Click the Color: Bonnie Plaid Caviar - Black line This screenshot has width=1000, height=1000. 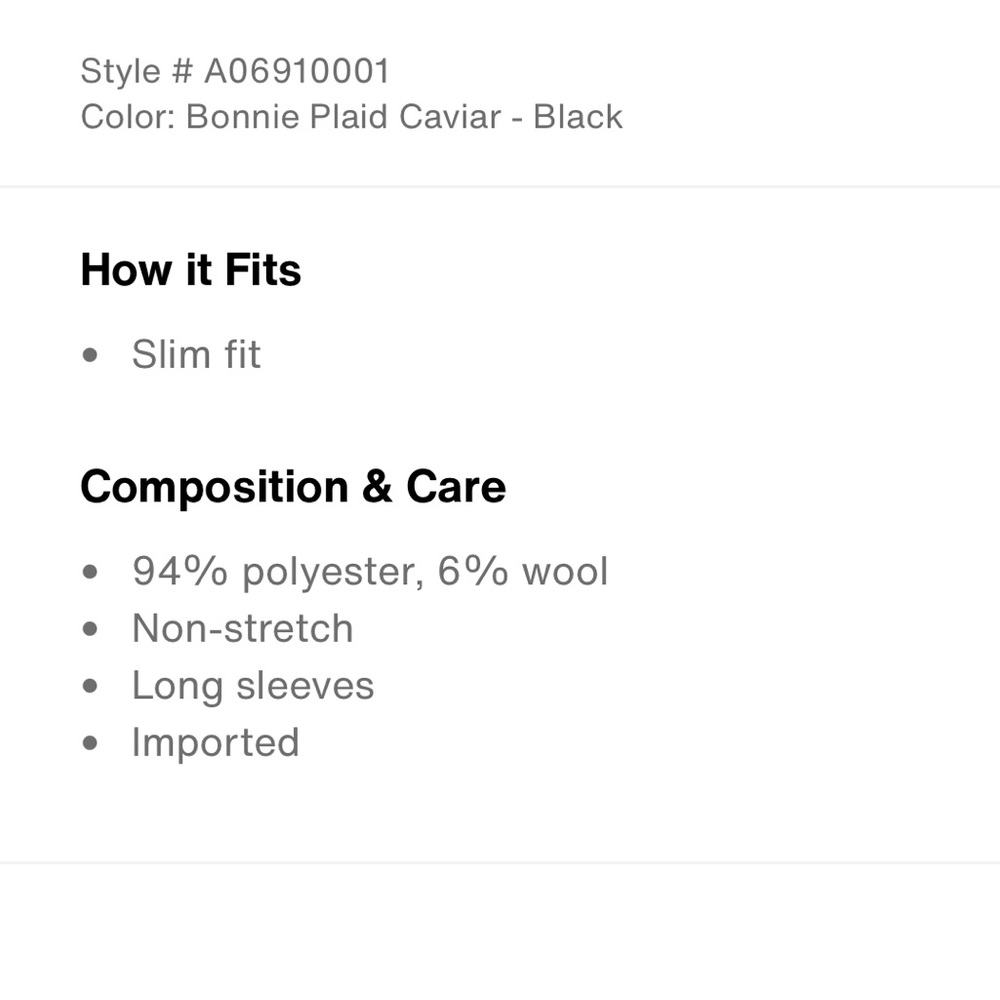point(351,117)
